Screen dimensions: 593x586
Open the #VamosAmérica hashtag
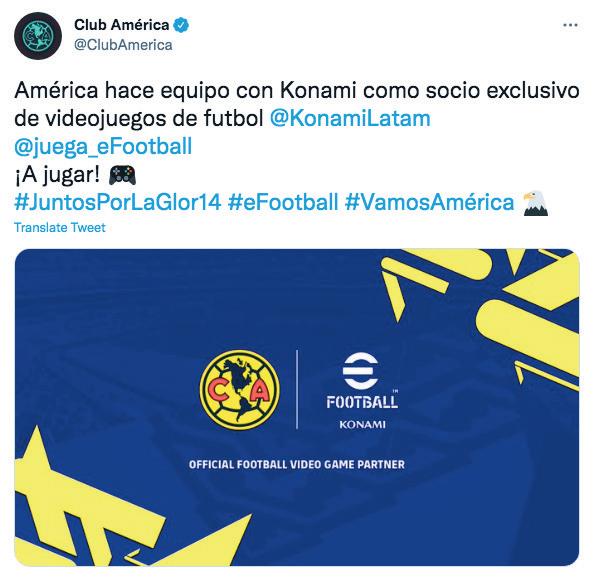pyautogui.click(x=430, y=202)
